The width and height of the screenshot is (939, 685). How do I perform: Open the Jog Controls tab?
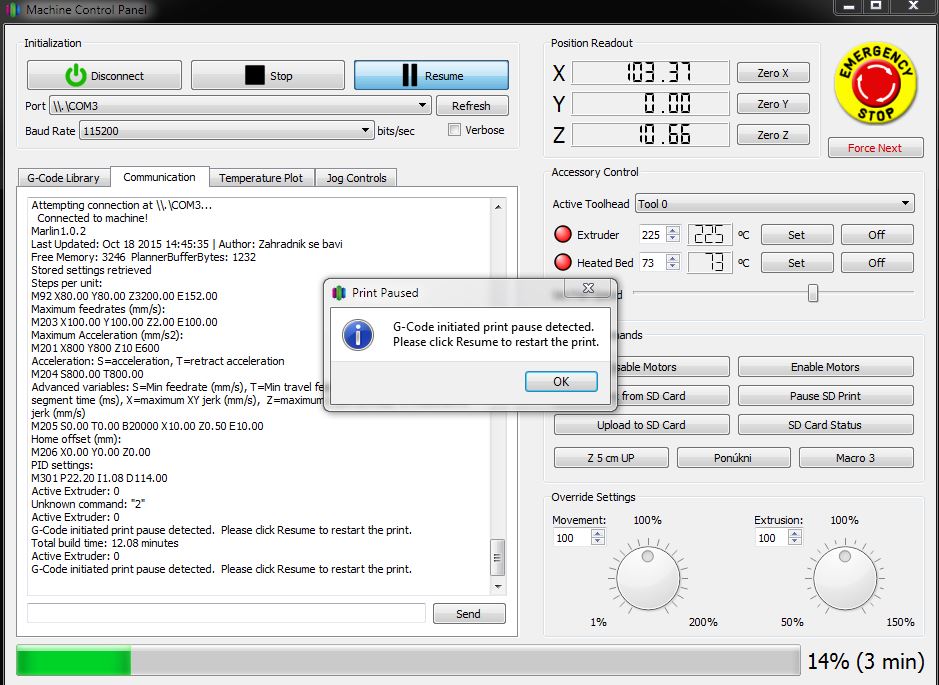click(356, 178)
